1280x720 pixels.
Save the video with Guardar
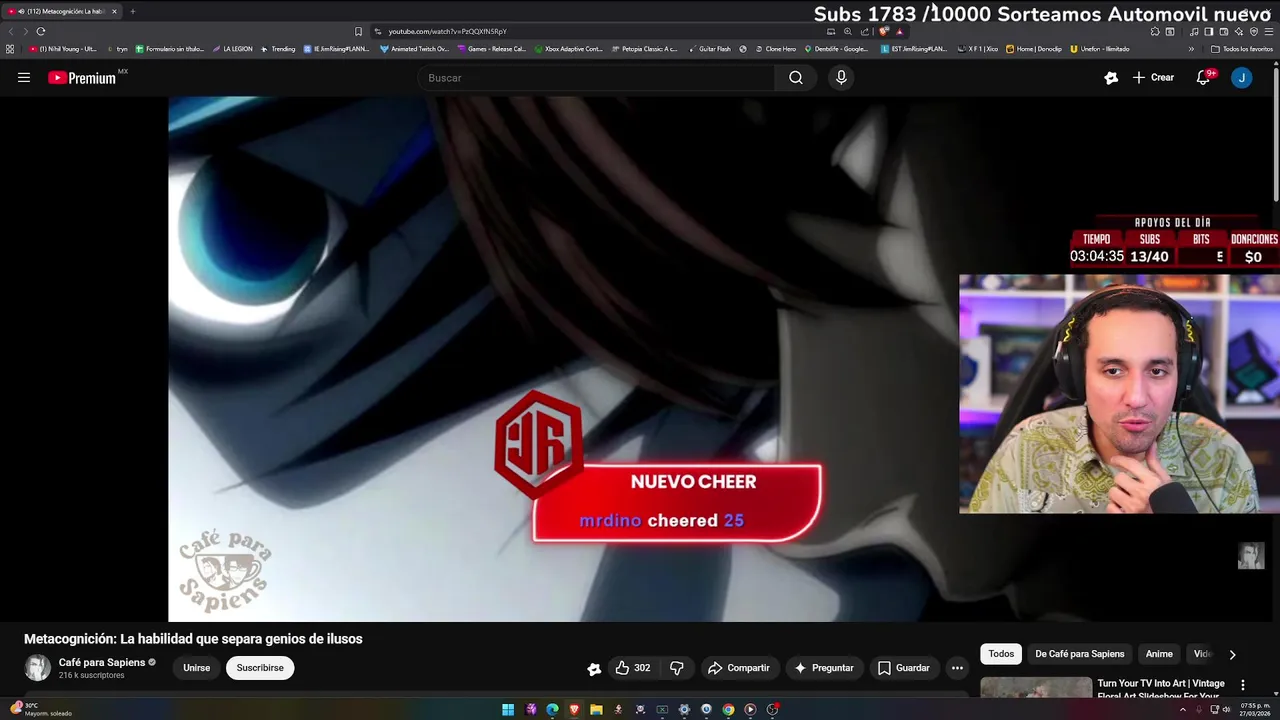tap(904, 668)
